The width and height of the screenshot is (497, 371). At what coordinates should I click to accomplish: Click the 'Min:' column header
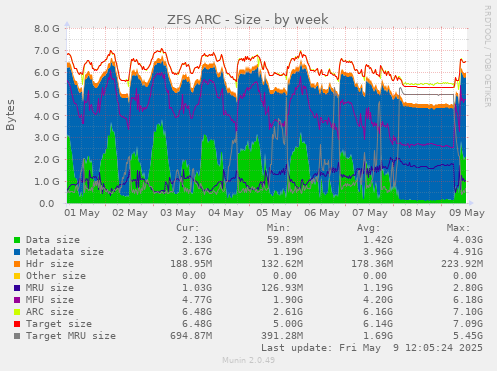(x=278, y=228)
